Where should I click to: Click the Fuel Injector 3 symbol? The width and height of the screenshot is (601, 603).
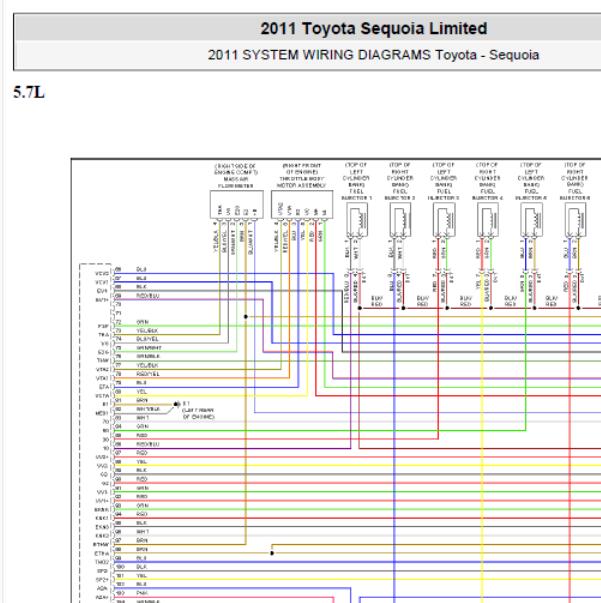coord(444,220)
